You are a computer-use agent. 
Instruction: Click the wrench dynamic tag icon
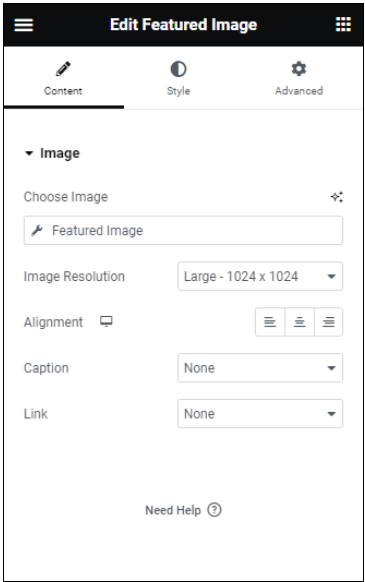(x=37, y=230)
